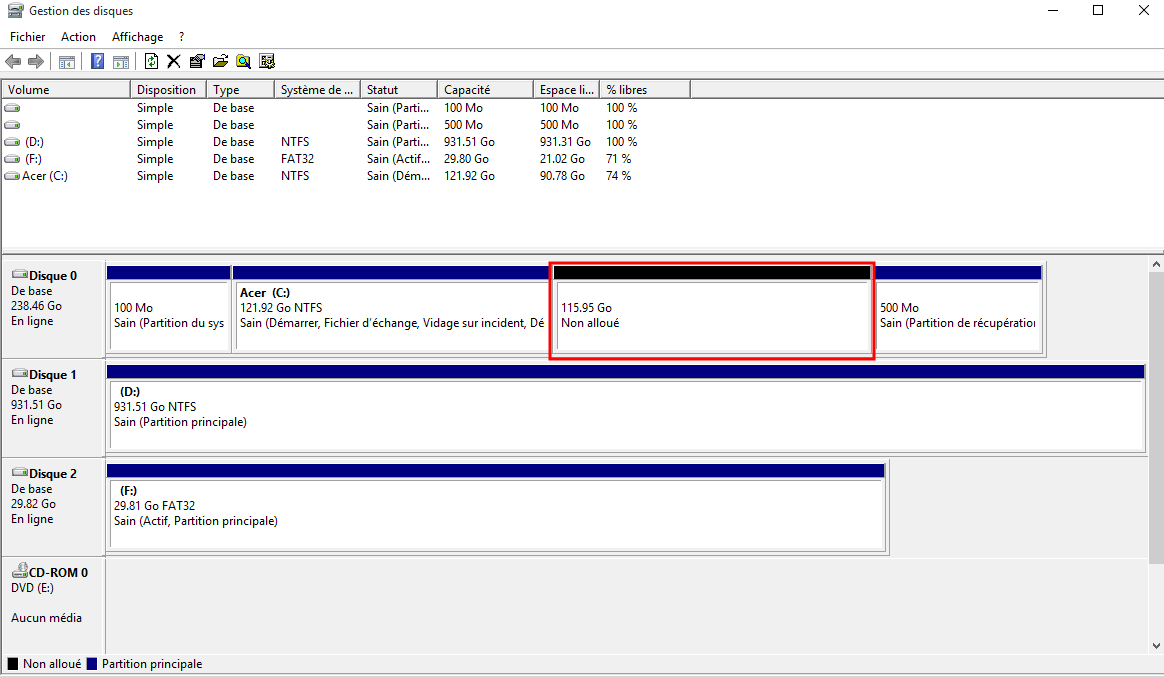Viewport: 1164px width, 677px height.
Task: Sort list by the Statut column header
Action: tap(398, 90)
